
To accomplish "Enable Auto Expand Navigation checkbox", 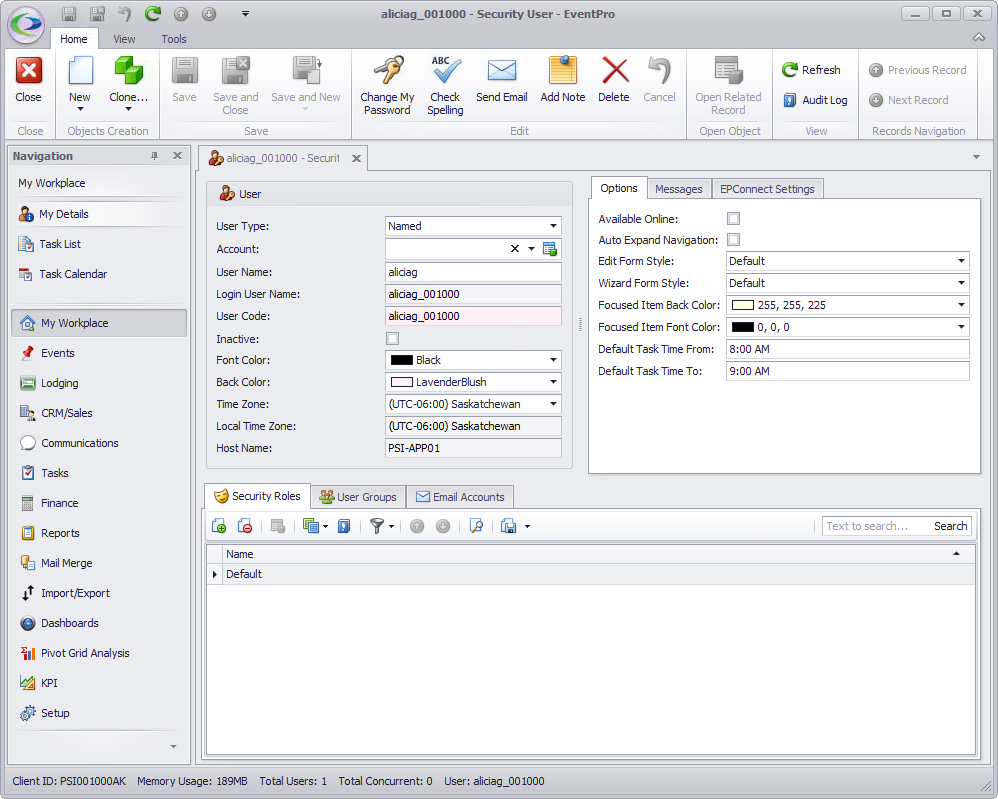I will pos(733,239).
